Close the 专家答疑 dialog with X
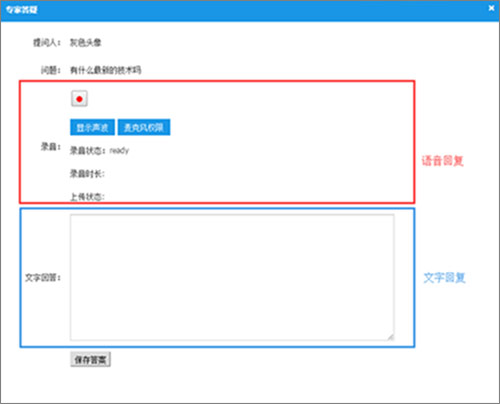This screenshot has height=404, width=500. pos(491,8)
